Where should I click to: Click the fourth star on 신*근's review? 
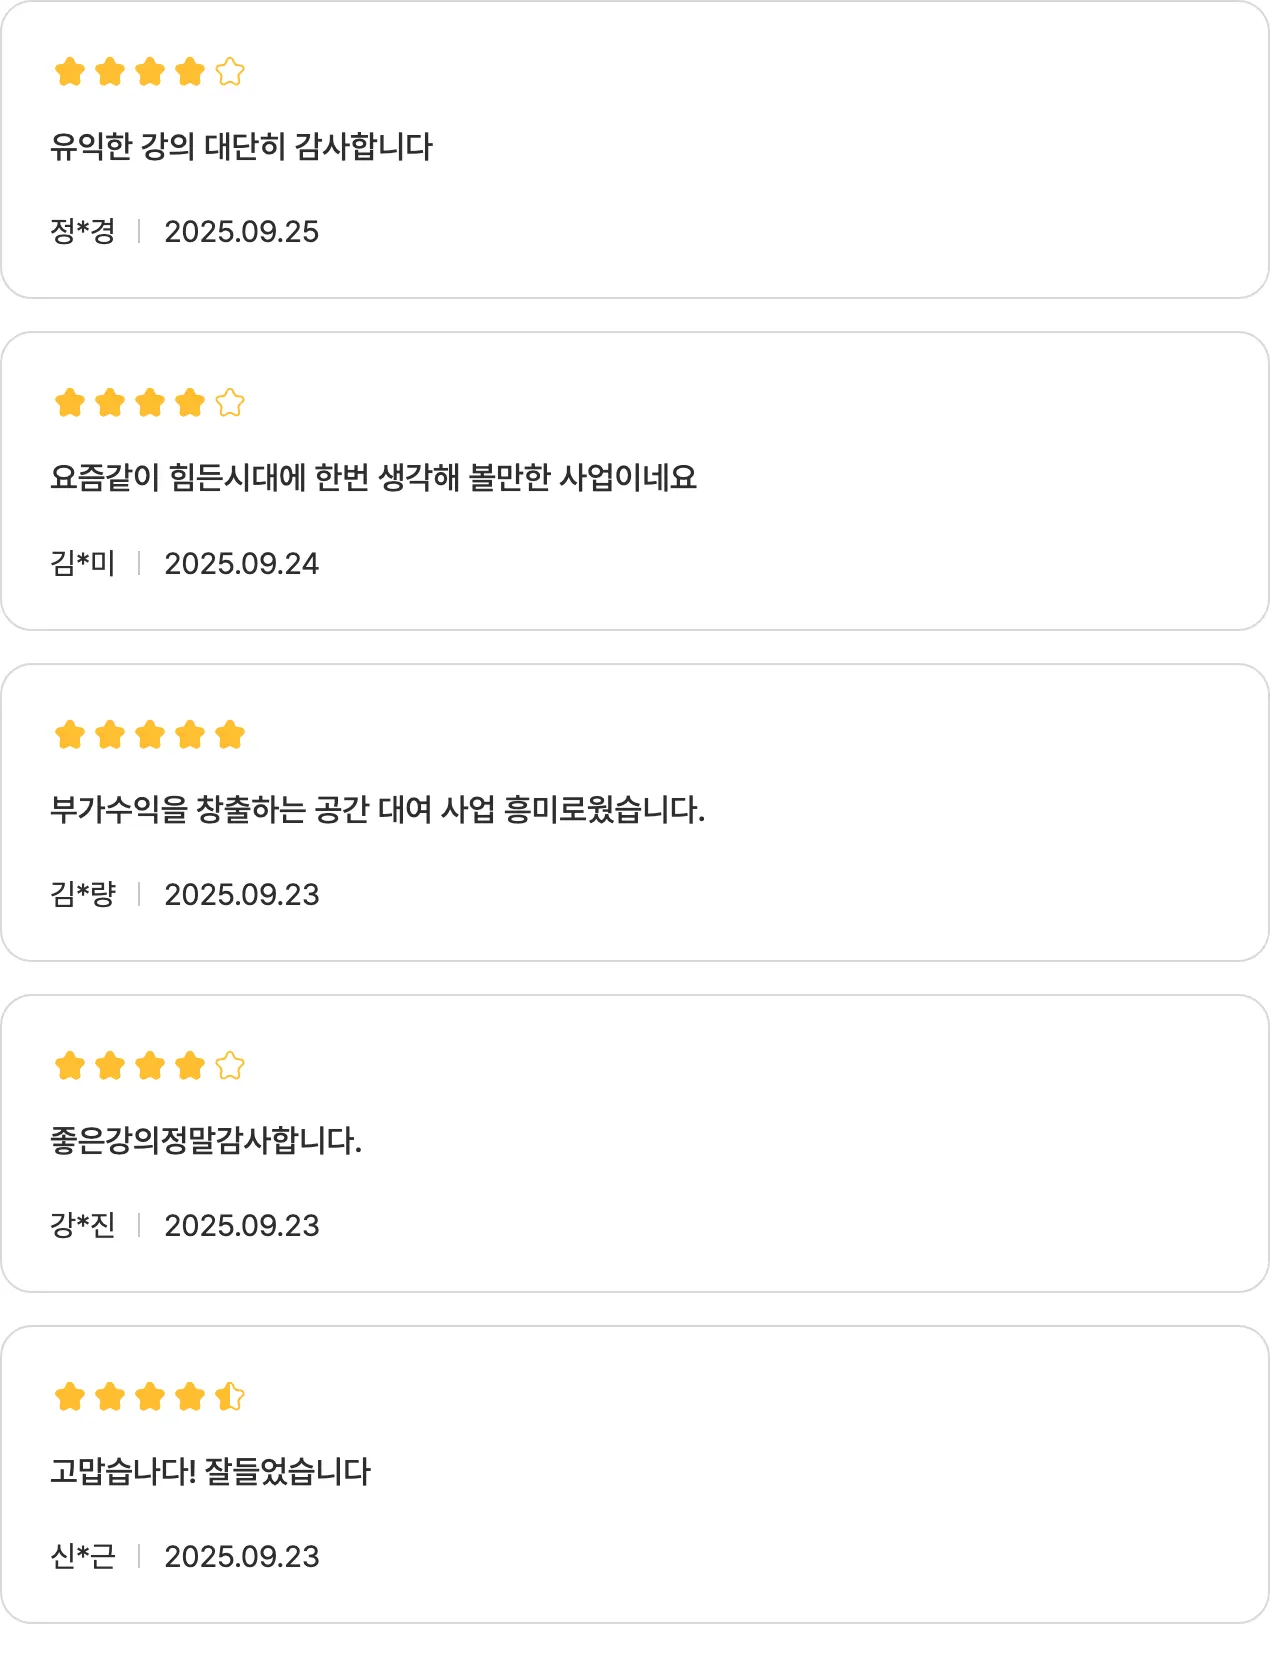pyautogui.click(x=190, y=1397)
